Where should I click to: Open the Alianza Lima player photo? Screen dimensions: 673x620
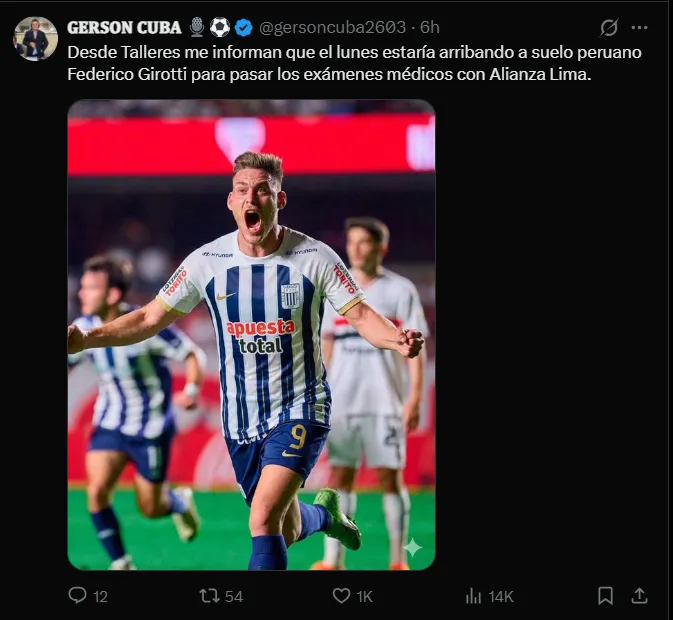point(251,334)
